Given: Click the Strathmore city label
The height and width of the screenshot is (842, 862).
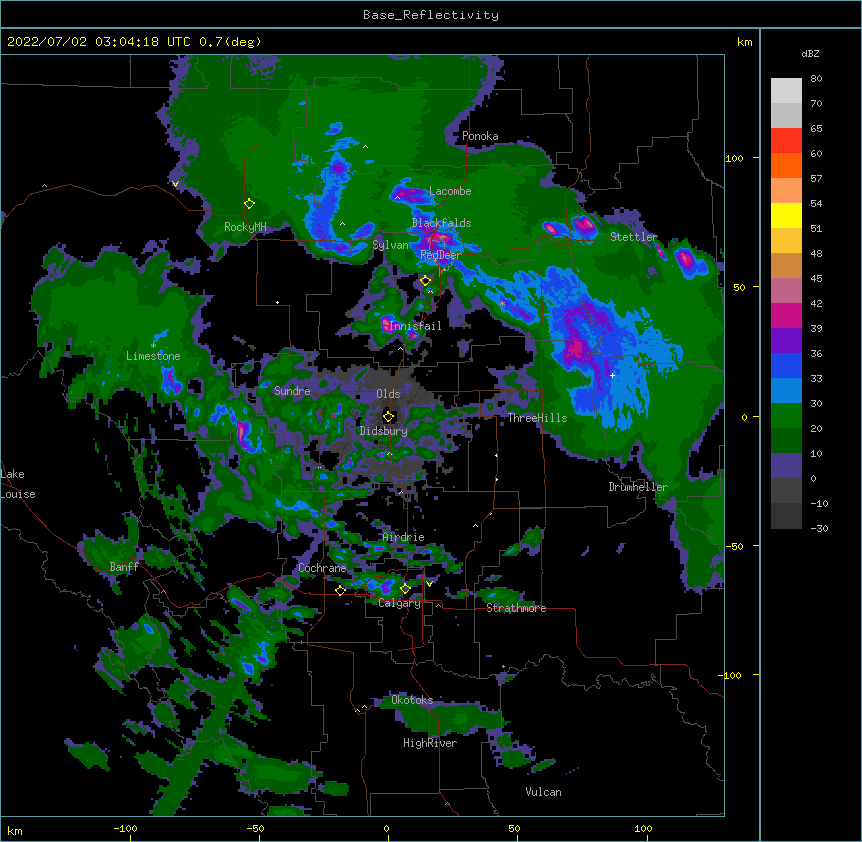Looking at the screenshot, I should click(516, 608).
